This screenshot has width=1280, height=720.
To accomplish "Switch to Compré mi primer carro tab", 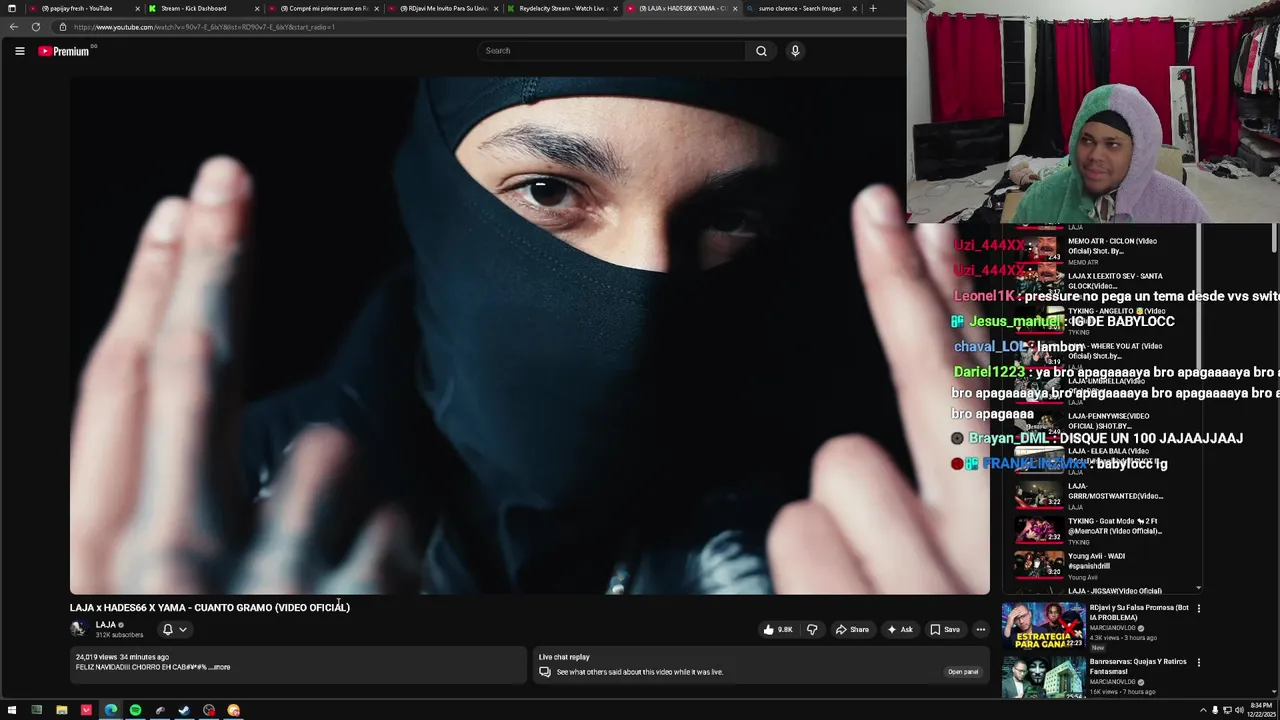I will [323, 8].
